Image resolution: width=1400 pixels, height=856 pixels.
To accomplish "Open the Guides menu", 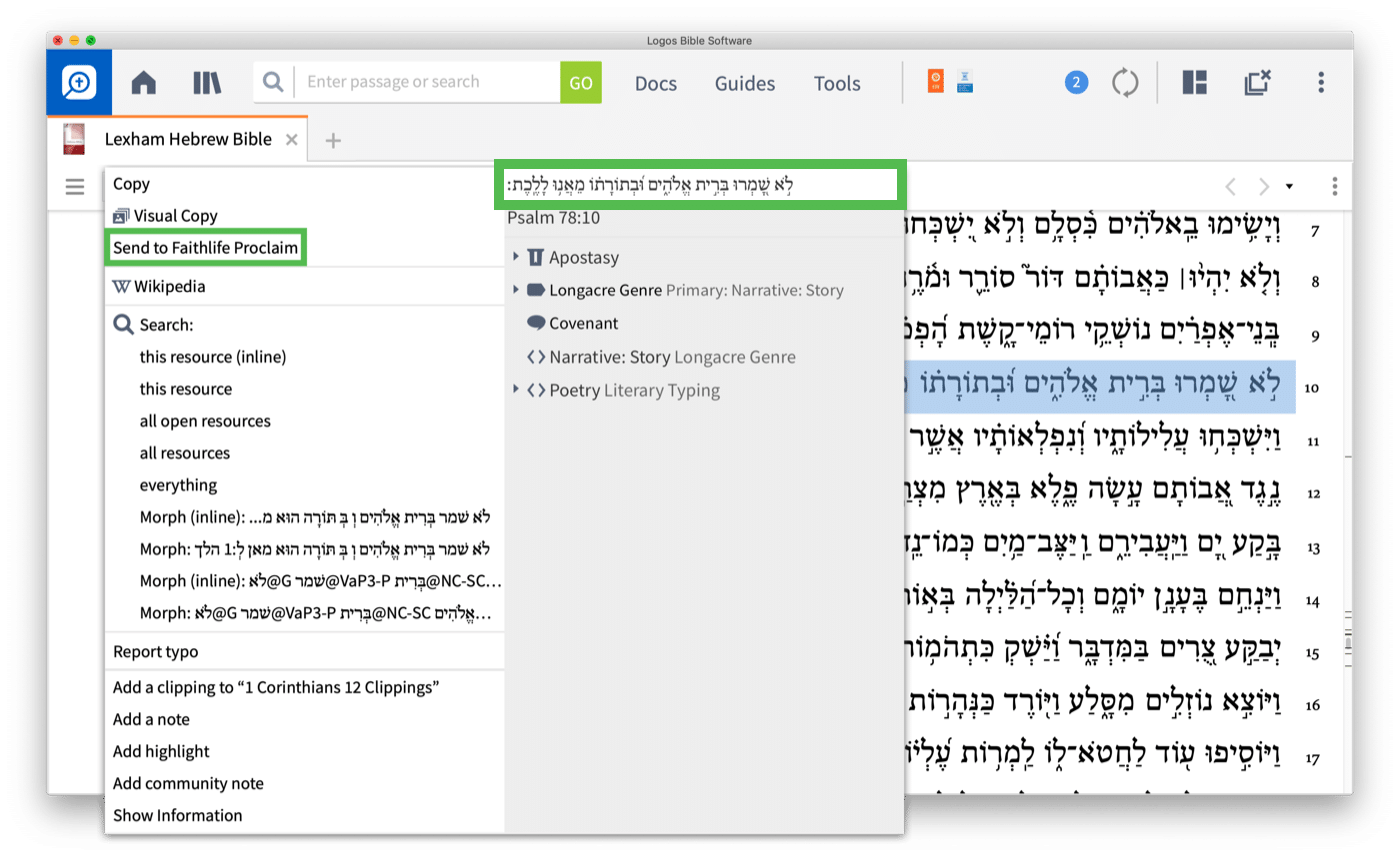I will click(x=745, y=84).
